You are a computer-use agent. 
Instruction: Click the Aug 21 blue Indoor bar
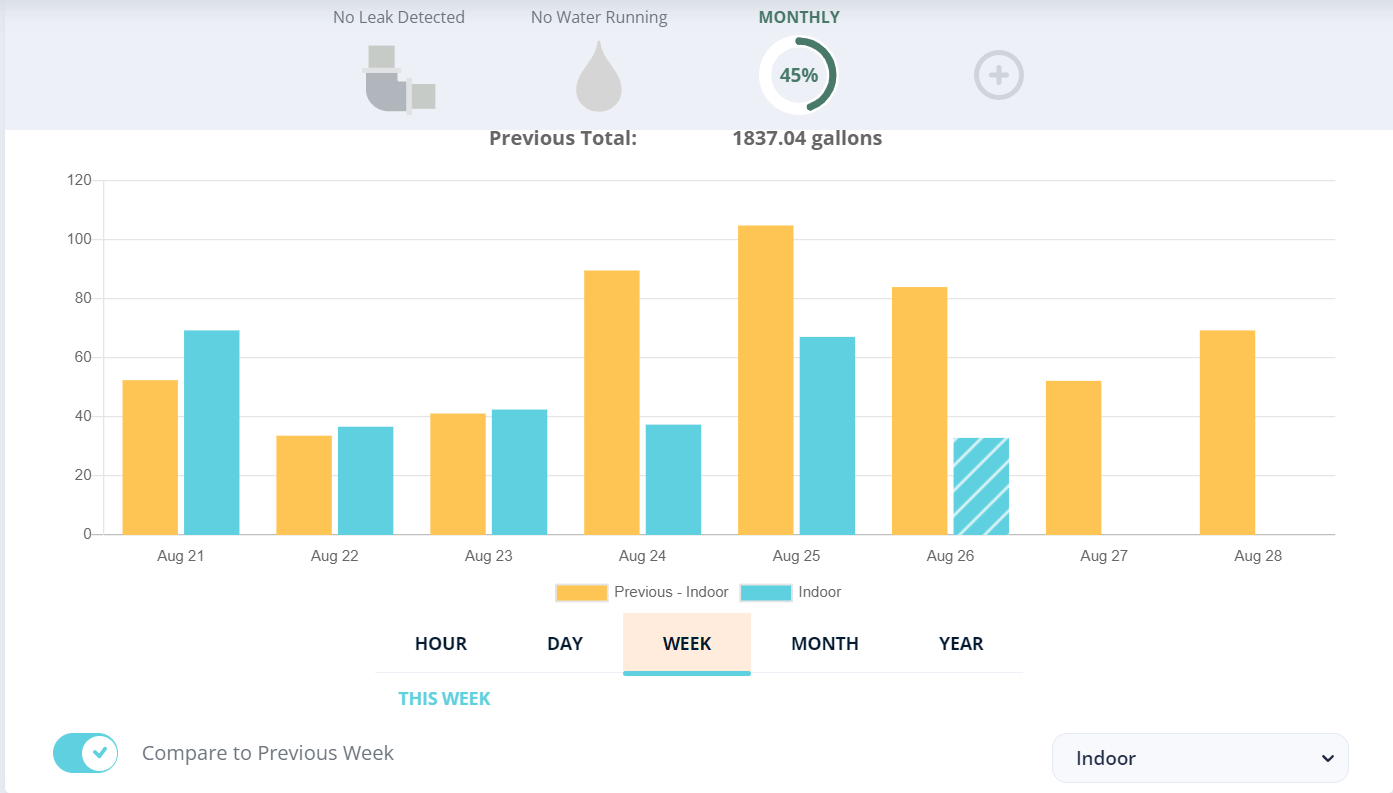pyautogui.click(x=211, y=432)
